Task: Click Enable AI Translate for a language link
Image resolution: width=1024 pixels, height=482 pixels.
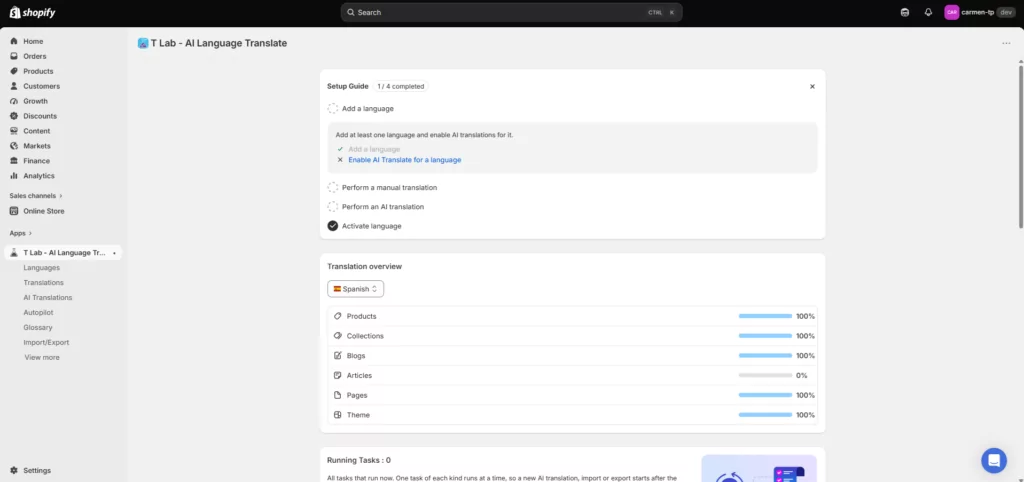Action: [x=405, y=159]
